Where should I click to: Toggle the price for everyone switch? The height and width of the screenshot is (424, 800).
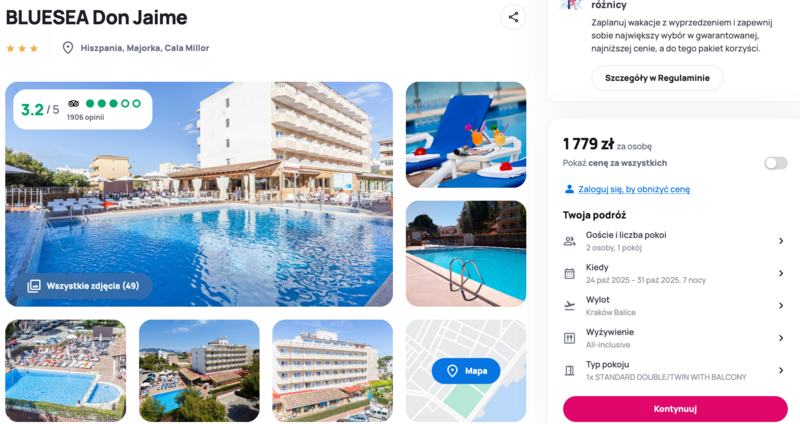[776, 163]
